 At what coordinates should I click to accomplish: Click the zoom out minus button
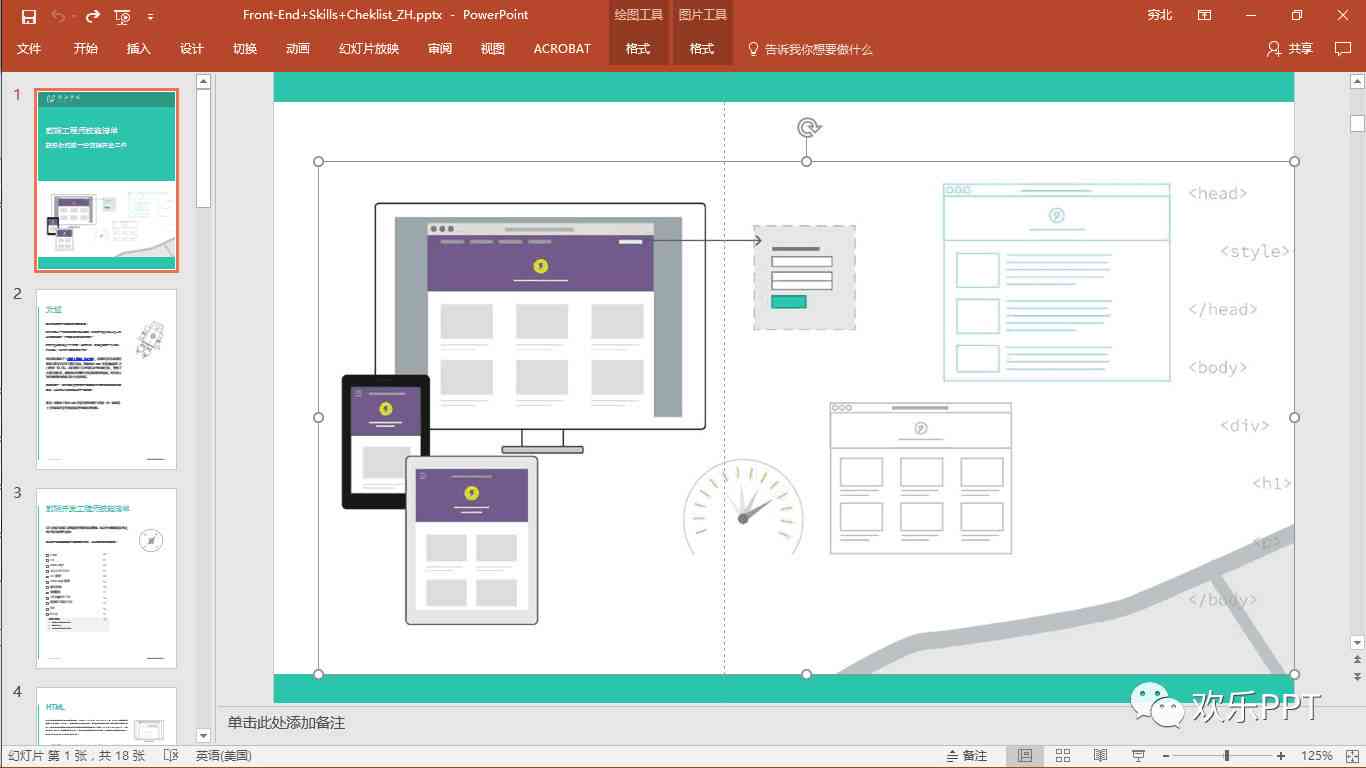pos(1165,756)
